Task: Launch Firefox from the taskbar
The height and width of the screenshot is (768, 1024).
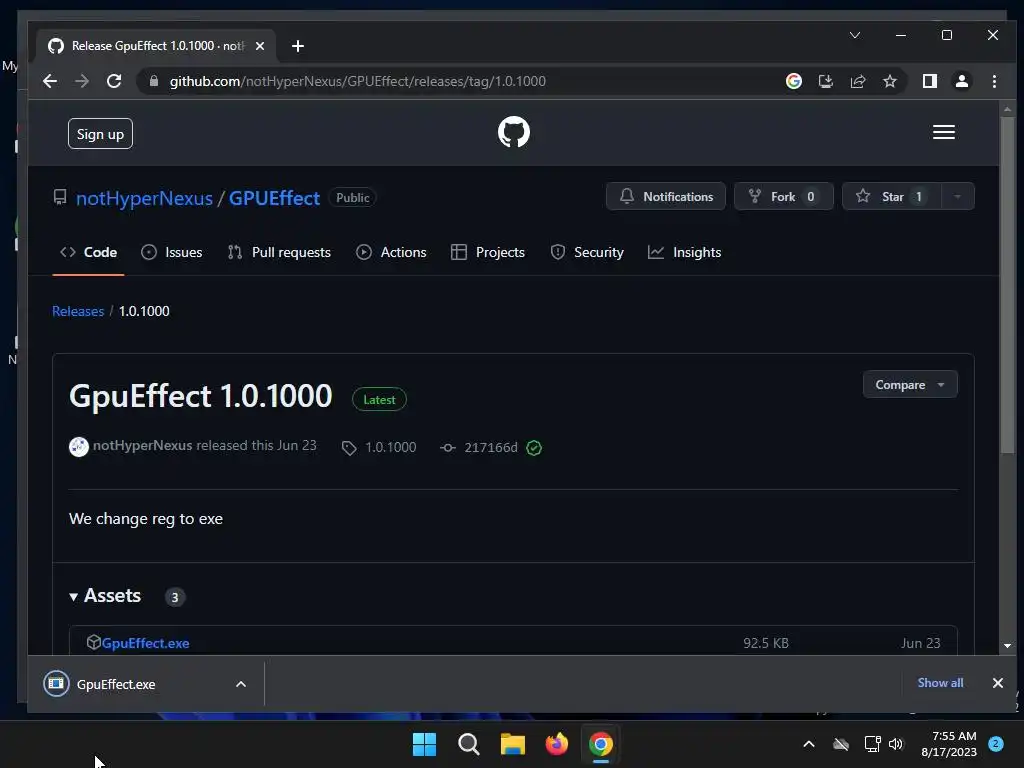Action: point(556,744)
